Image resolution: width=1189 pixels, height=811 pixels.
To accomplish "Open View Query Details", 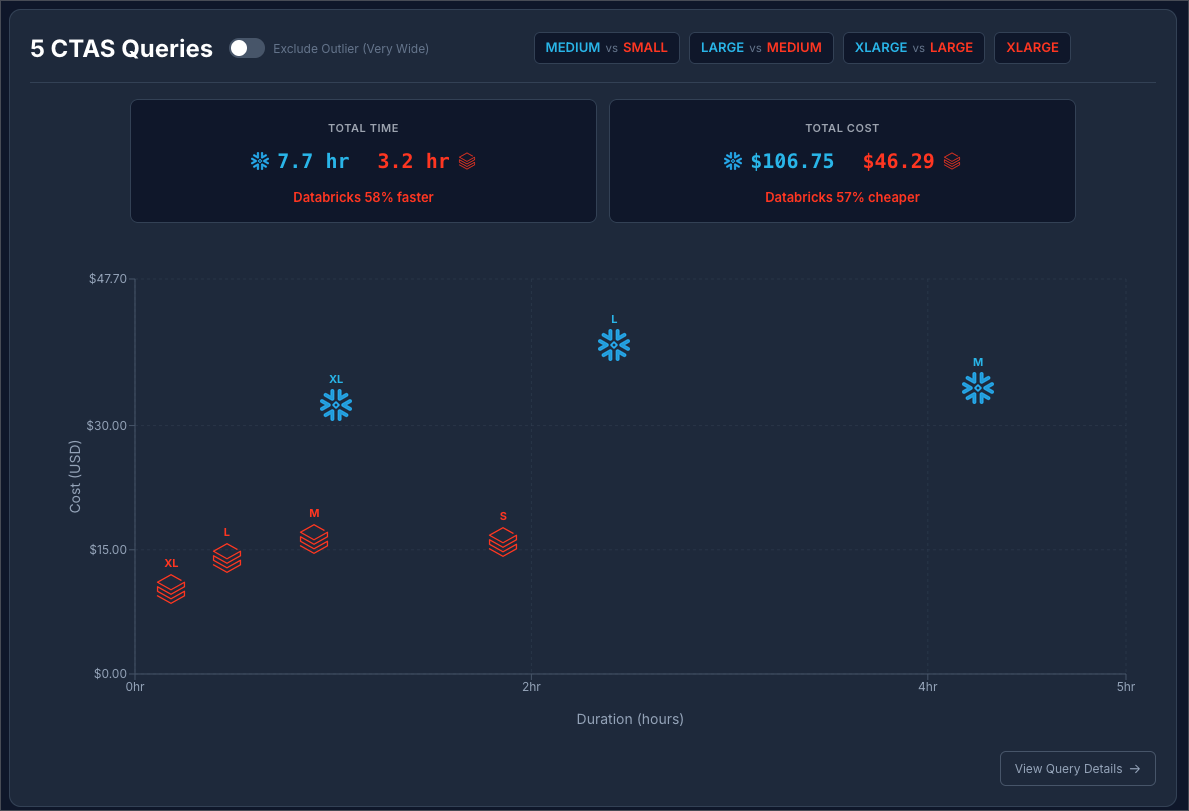I will click(1077, 768).
